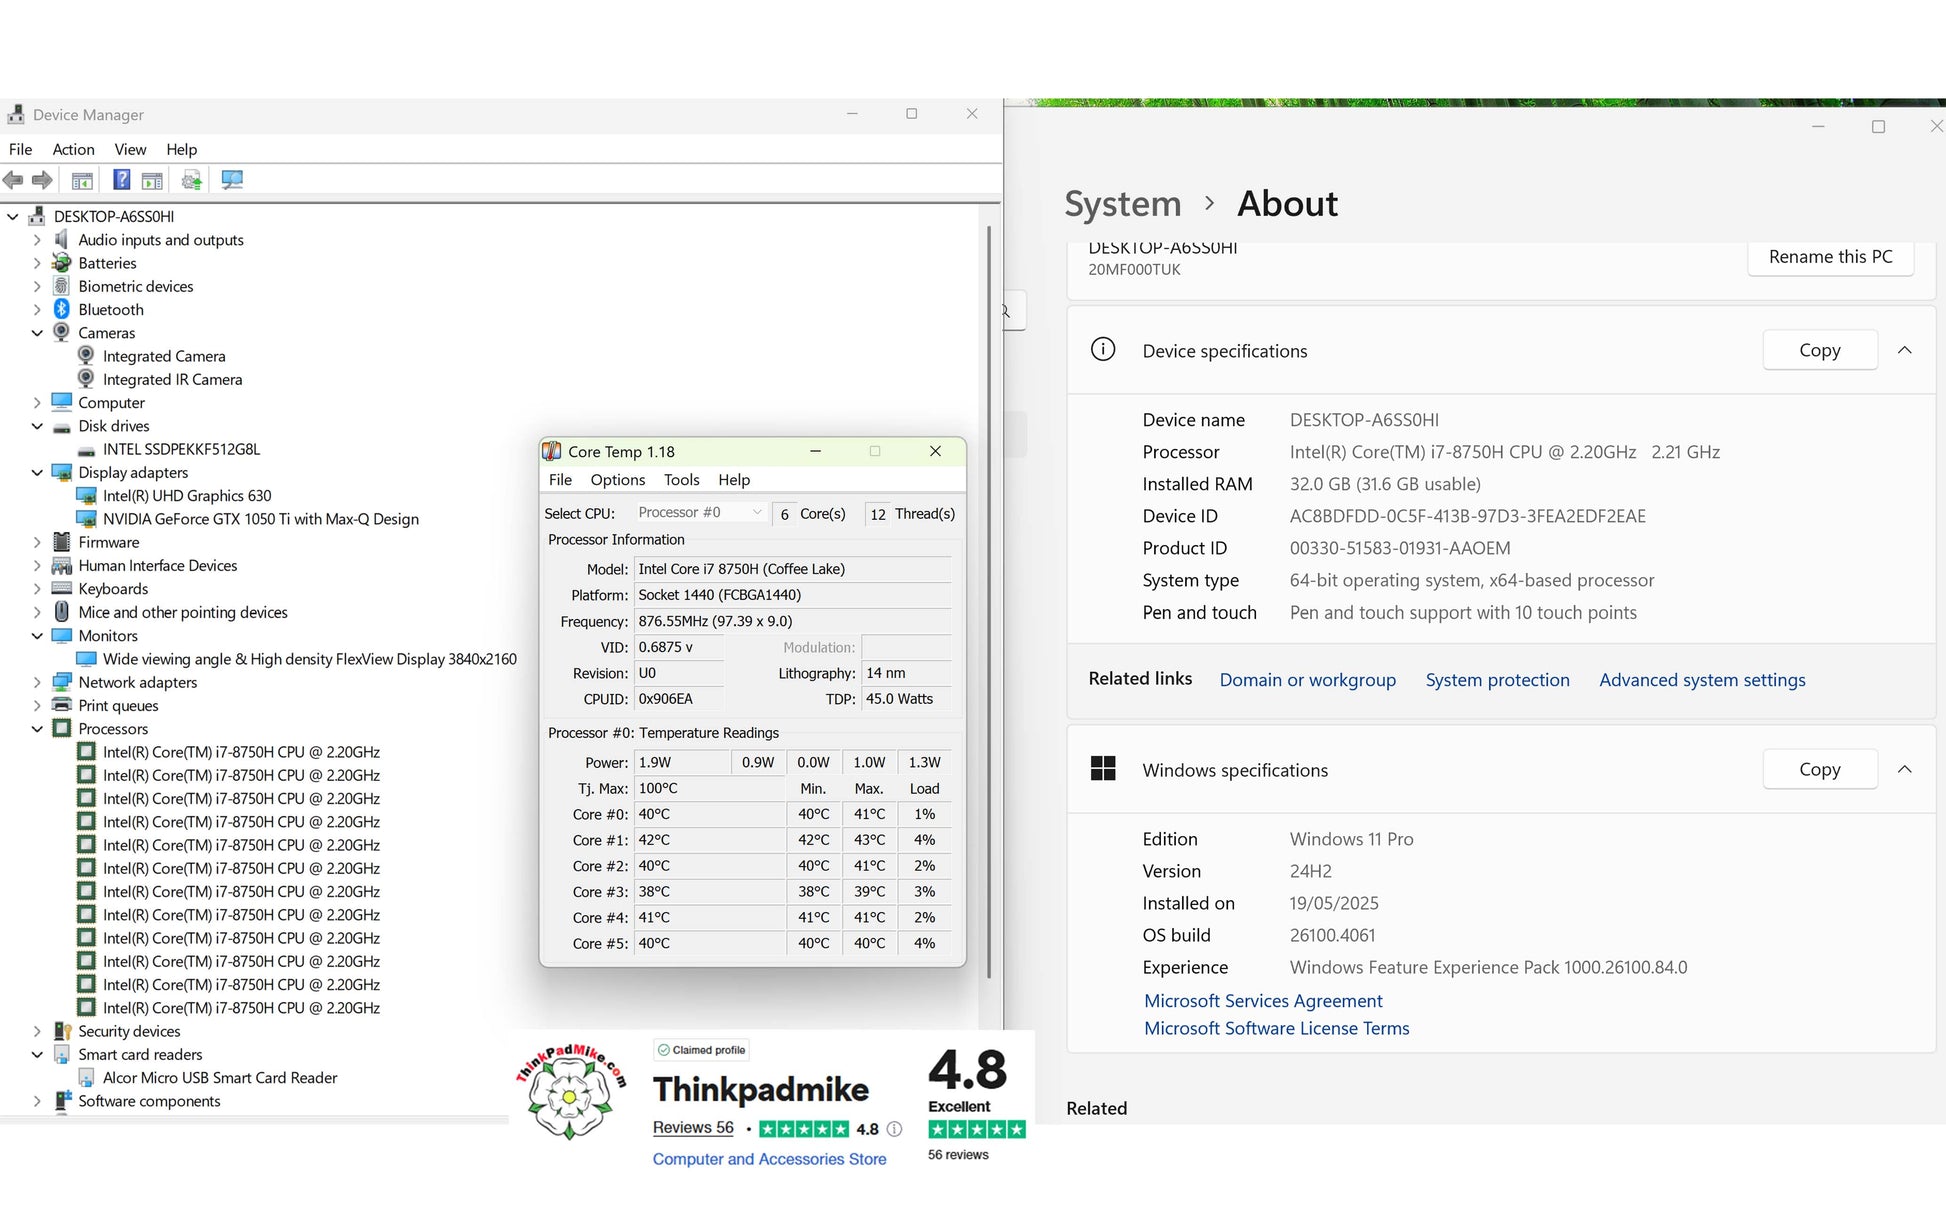Screen dimensions: 1946x1223
Task: Open the Select CPU Processor #0 dropdown
Action: [x=701, y=512]
